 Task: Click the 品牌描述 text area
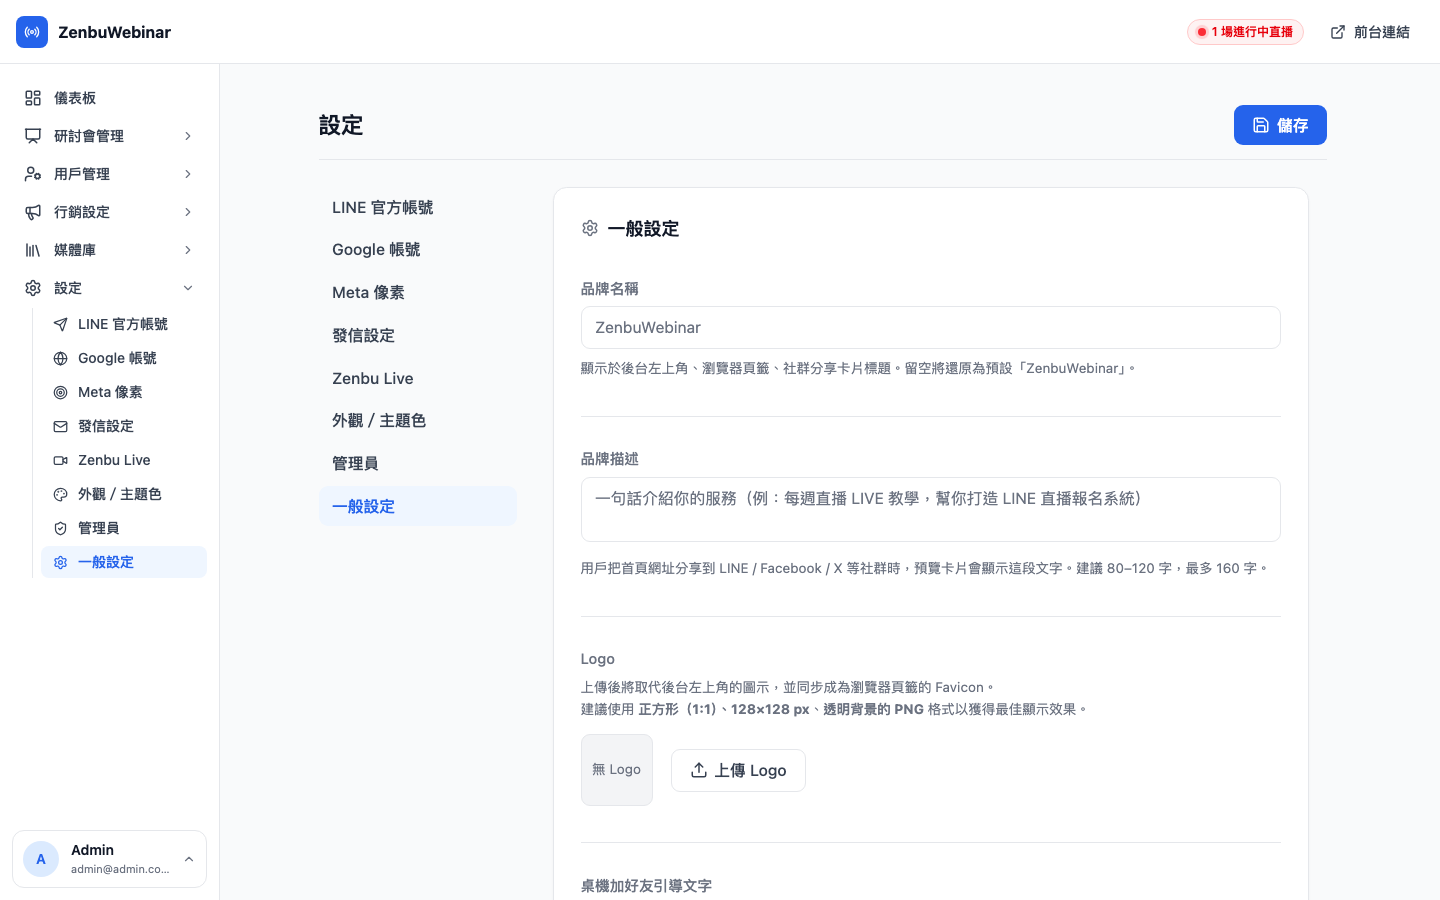coord(931,510)
